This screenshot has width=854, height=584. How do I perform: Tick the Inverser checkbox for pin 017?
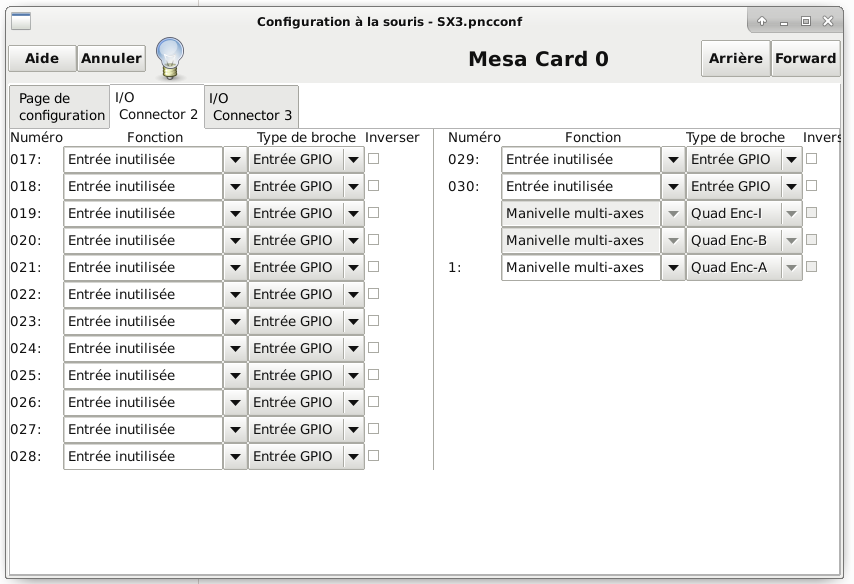[374, 159]
